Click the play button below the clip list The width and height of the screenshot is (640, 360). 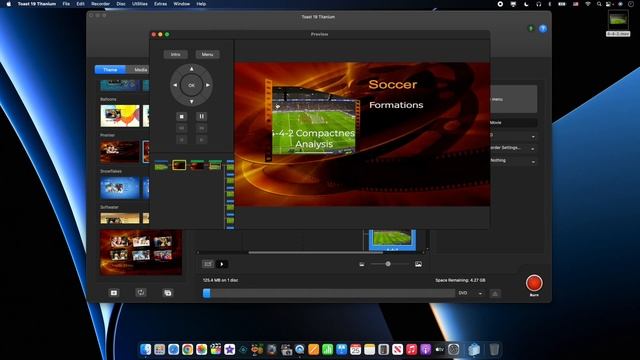point(222,264)
